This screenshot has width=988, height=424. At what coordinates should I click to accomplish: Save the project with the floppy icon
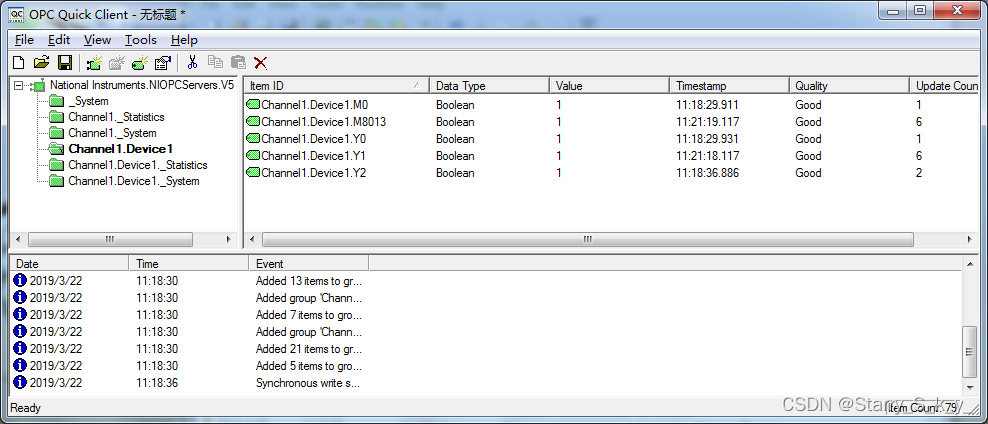(64, 62)
